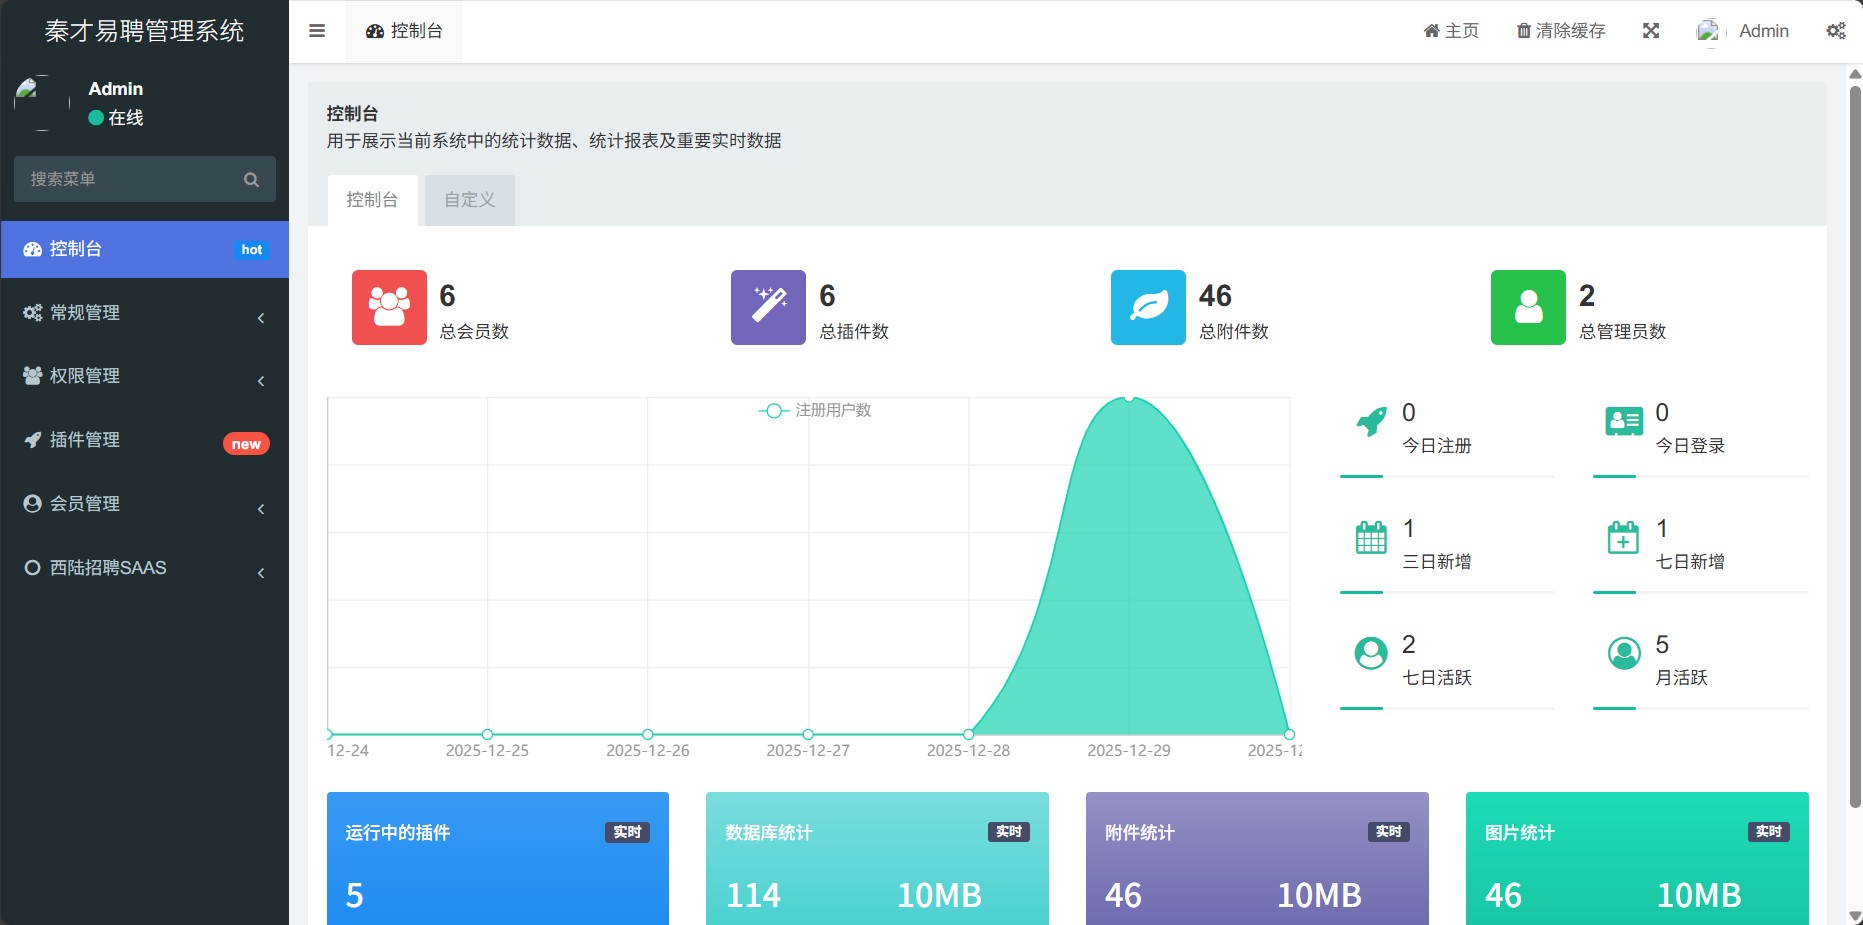Click the 主页 link in header
This screenshot has height=925, width=1863.
[1451, 31]
